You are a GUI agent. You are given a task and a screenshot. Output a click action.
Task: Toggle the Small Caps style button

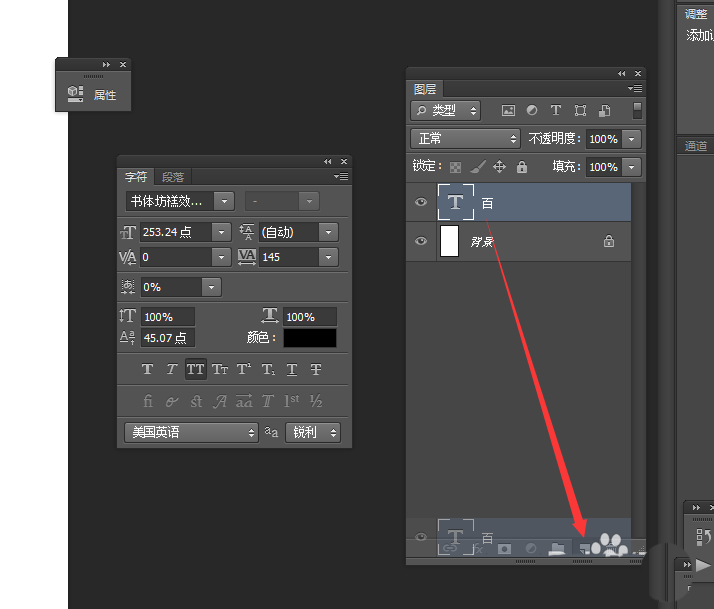point(220,369)
